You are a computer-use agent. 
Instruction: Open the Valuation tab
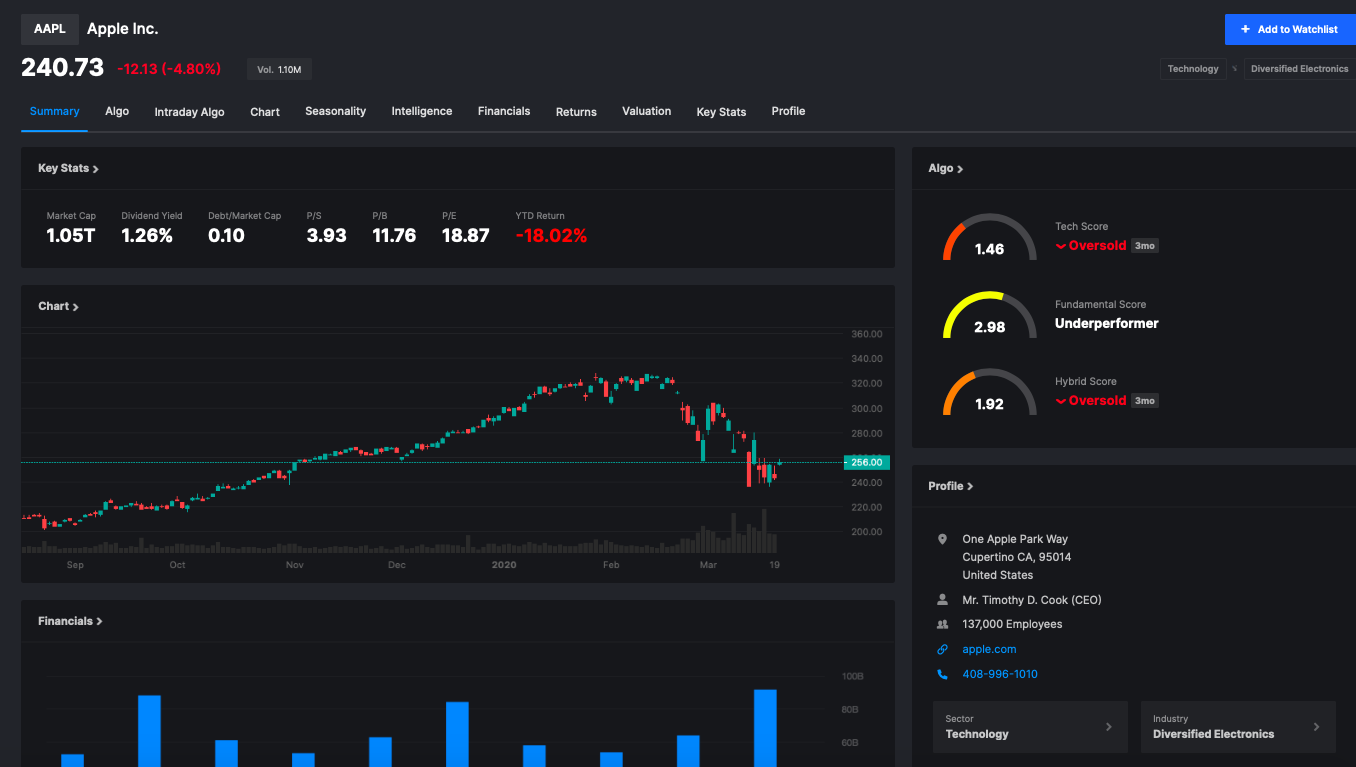(646, 111)
